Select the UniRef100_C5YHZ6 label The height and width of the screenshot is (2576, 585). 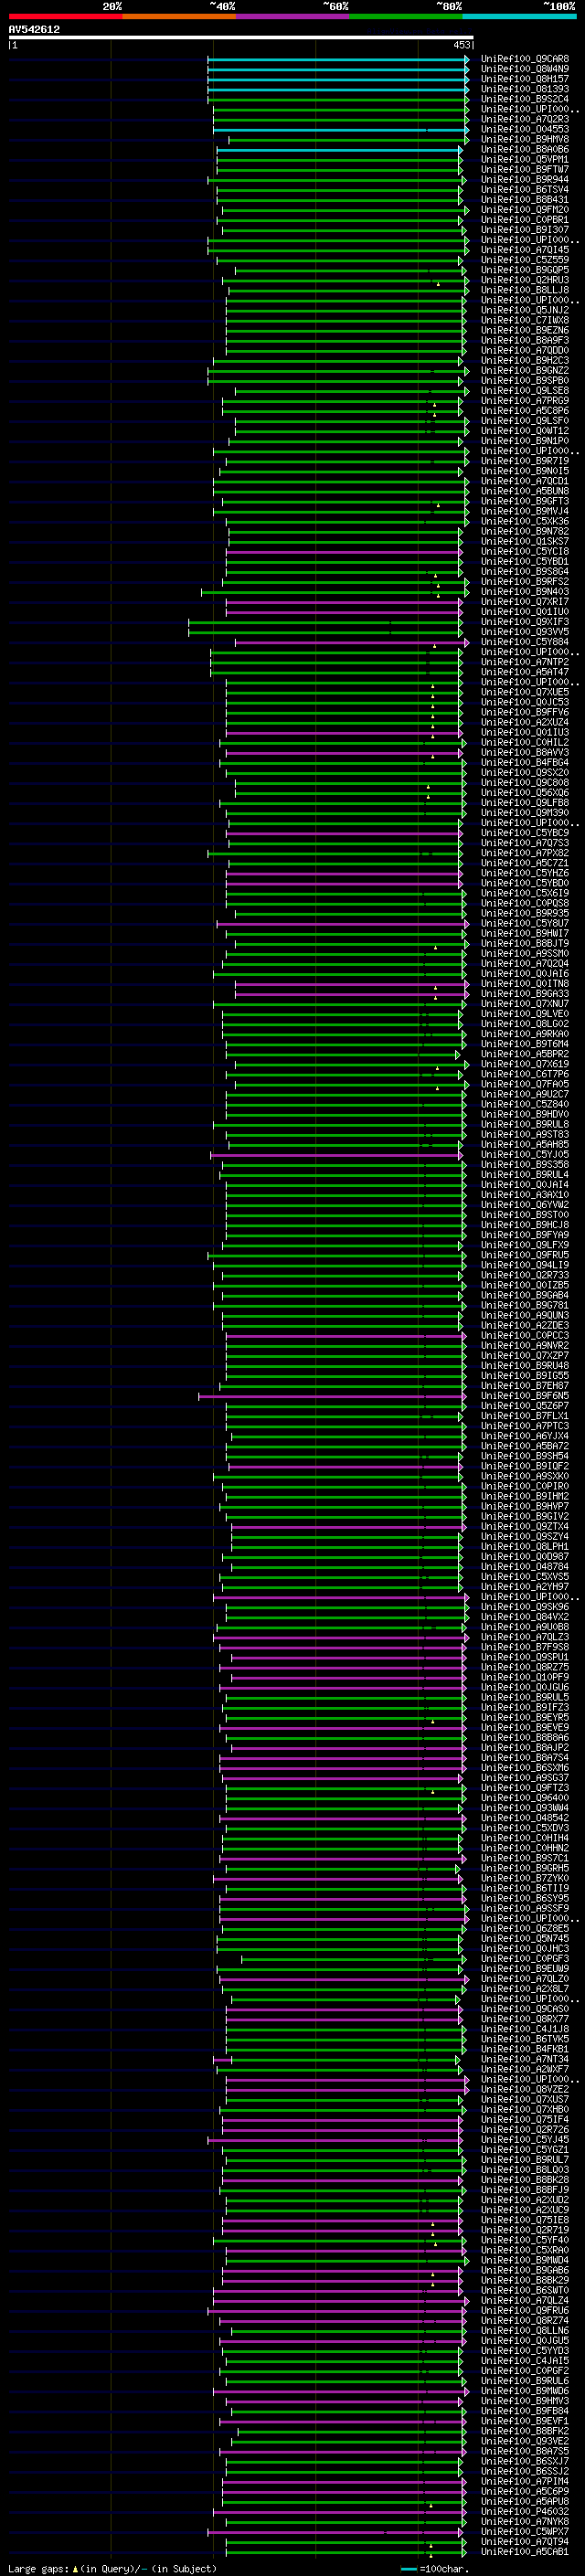coord(525,873)
